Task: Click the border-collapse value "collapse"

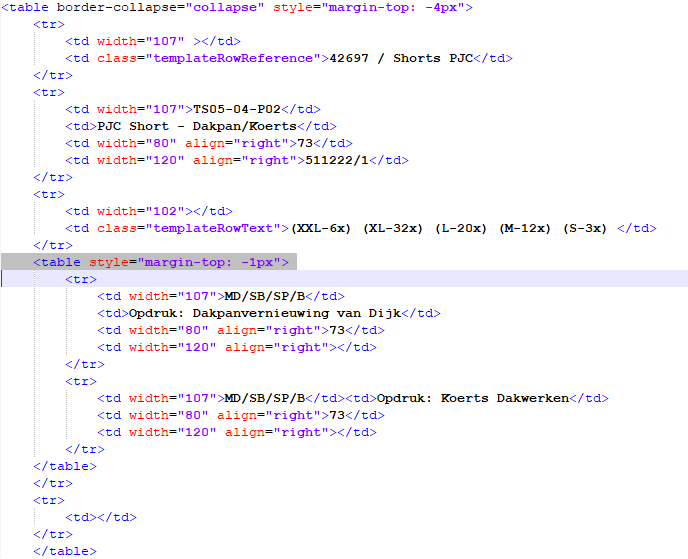Action: (225, 7)
